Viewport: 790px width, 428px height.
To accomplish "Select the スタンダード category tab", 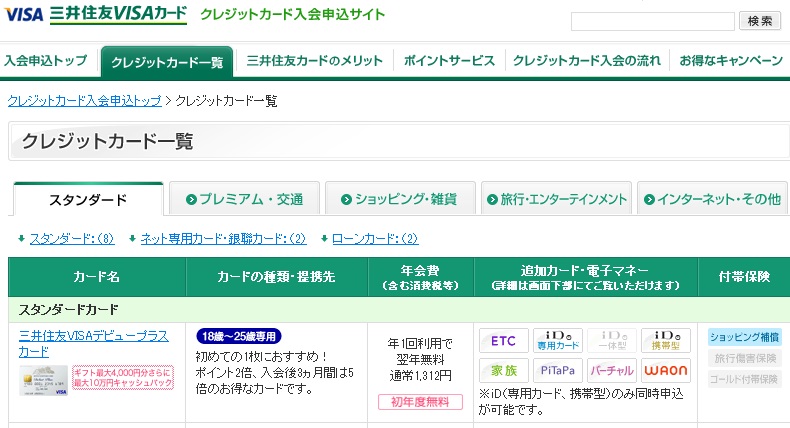I will [88, 200].
